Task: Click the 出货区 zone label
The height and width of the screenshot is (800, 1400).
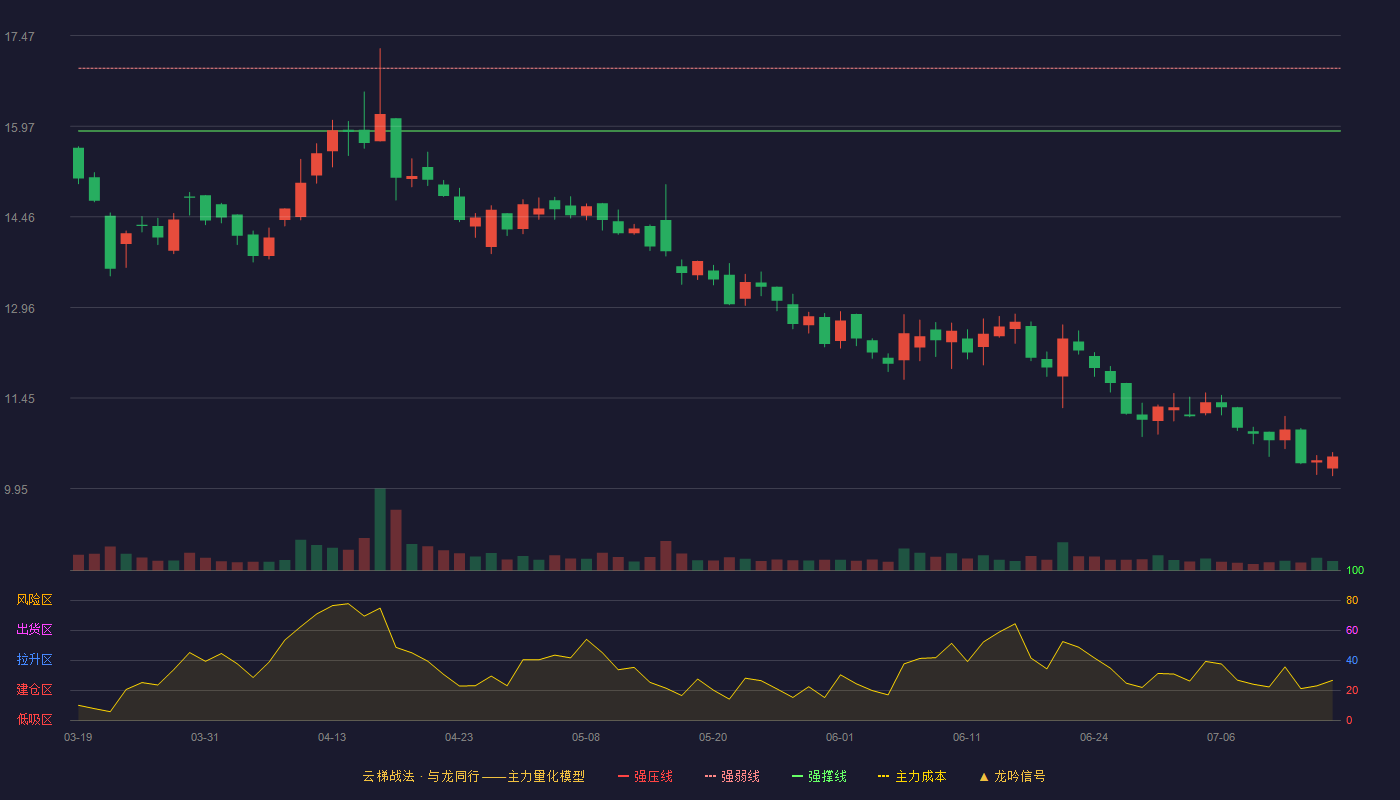Action: pos(34,630)
